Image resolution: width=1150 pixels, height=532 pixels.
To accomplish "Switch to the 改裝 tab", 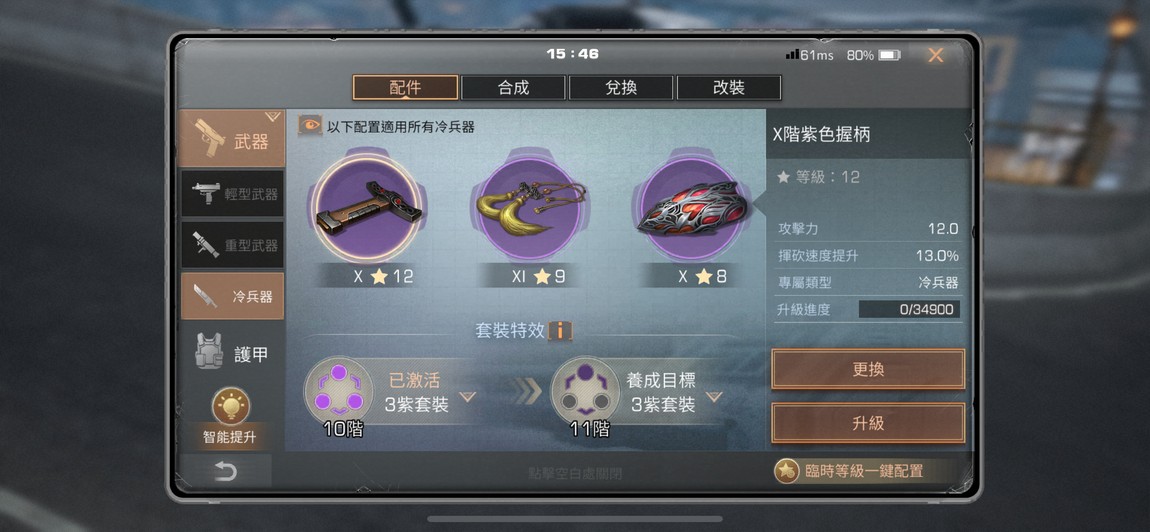I will point(729,87).
